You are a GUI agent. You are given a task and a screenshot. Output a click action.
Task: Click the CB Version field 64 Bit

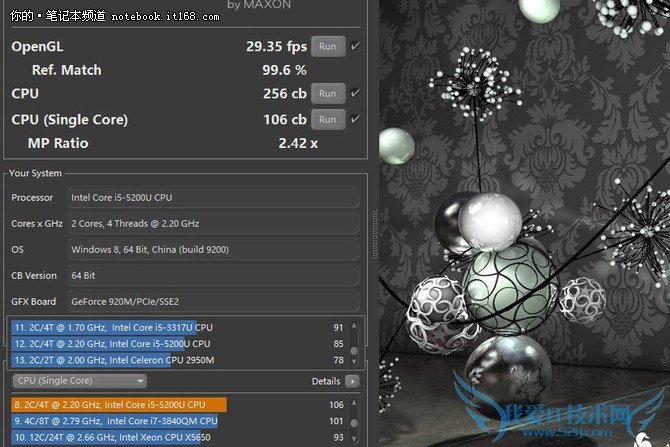click(x=213, y=276)
